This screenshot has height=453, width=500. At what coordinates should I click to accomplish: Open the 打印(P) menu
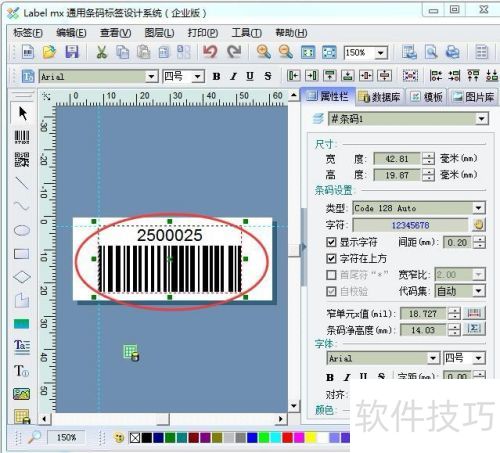point(203,33)
